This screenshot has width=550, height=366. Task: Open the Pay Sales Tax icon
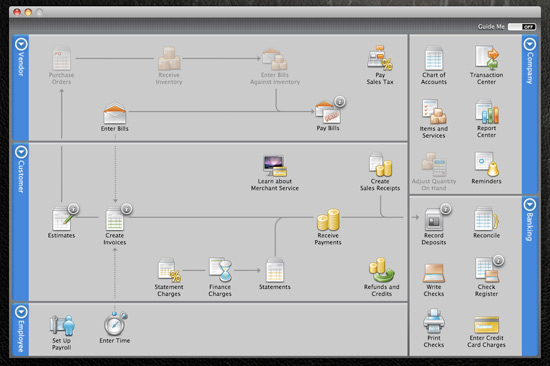(x=380, y=58)
